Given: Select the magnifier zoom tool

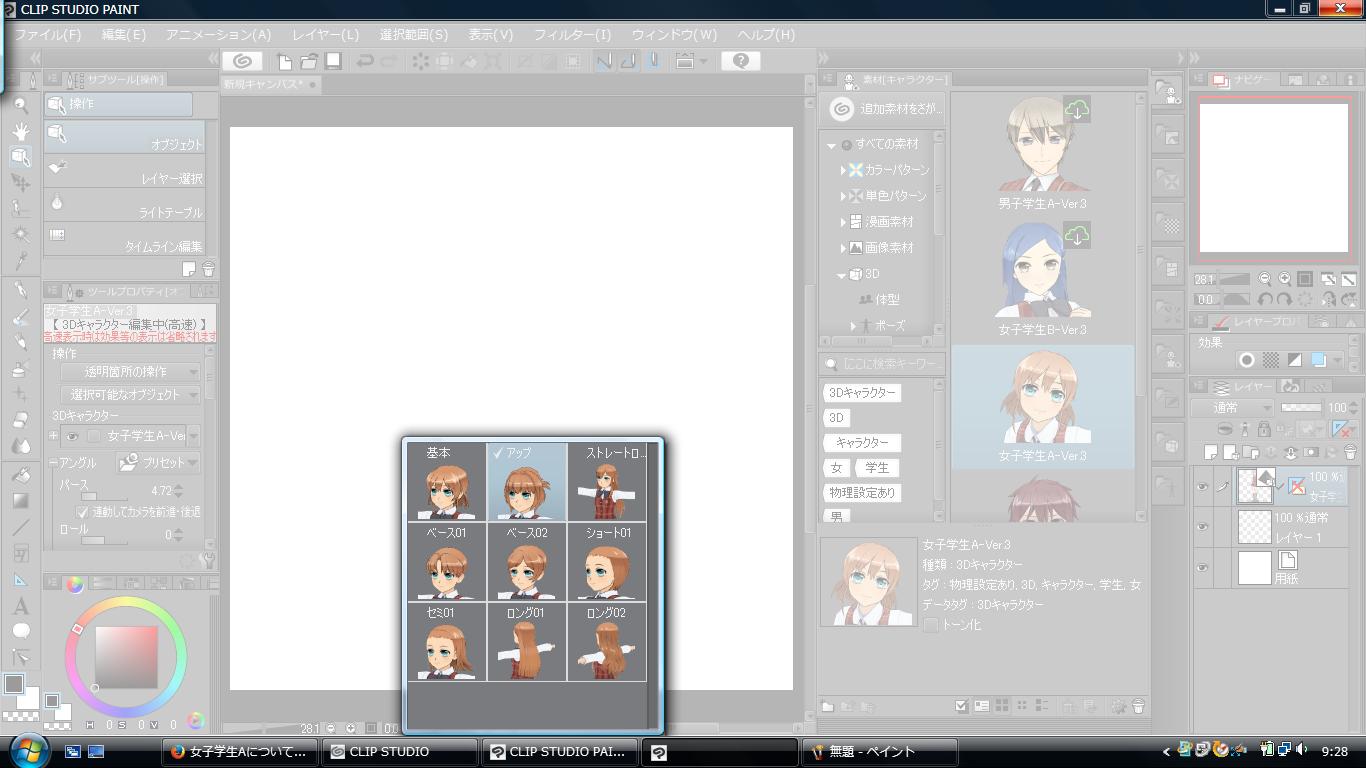Looking at the screenshot, I should pos(20,104).
